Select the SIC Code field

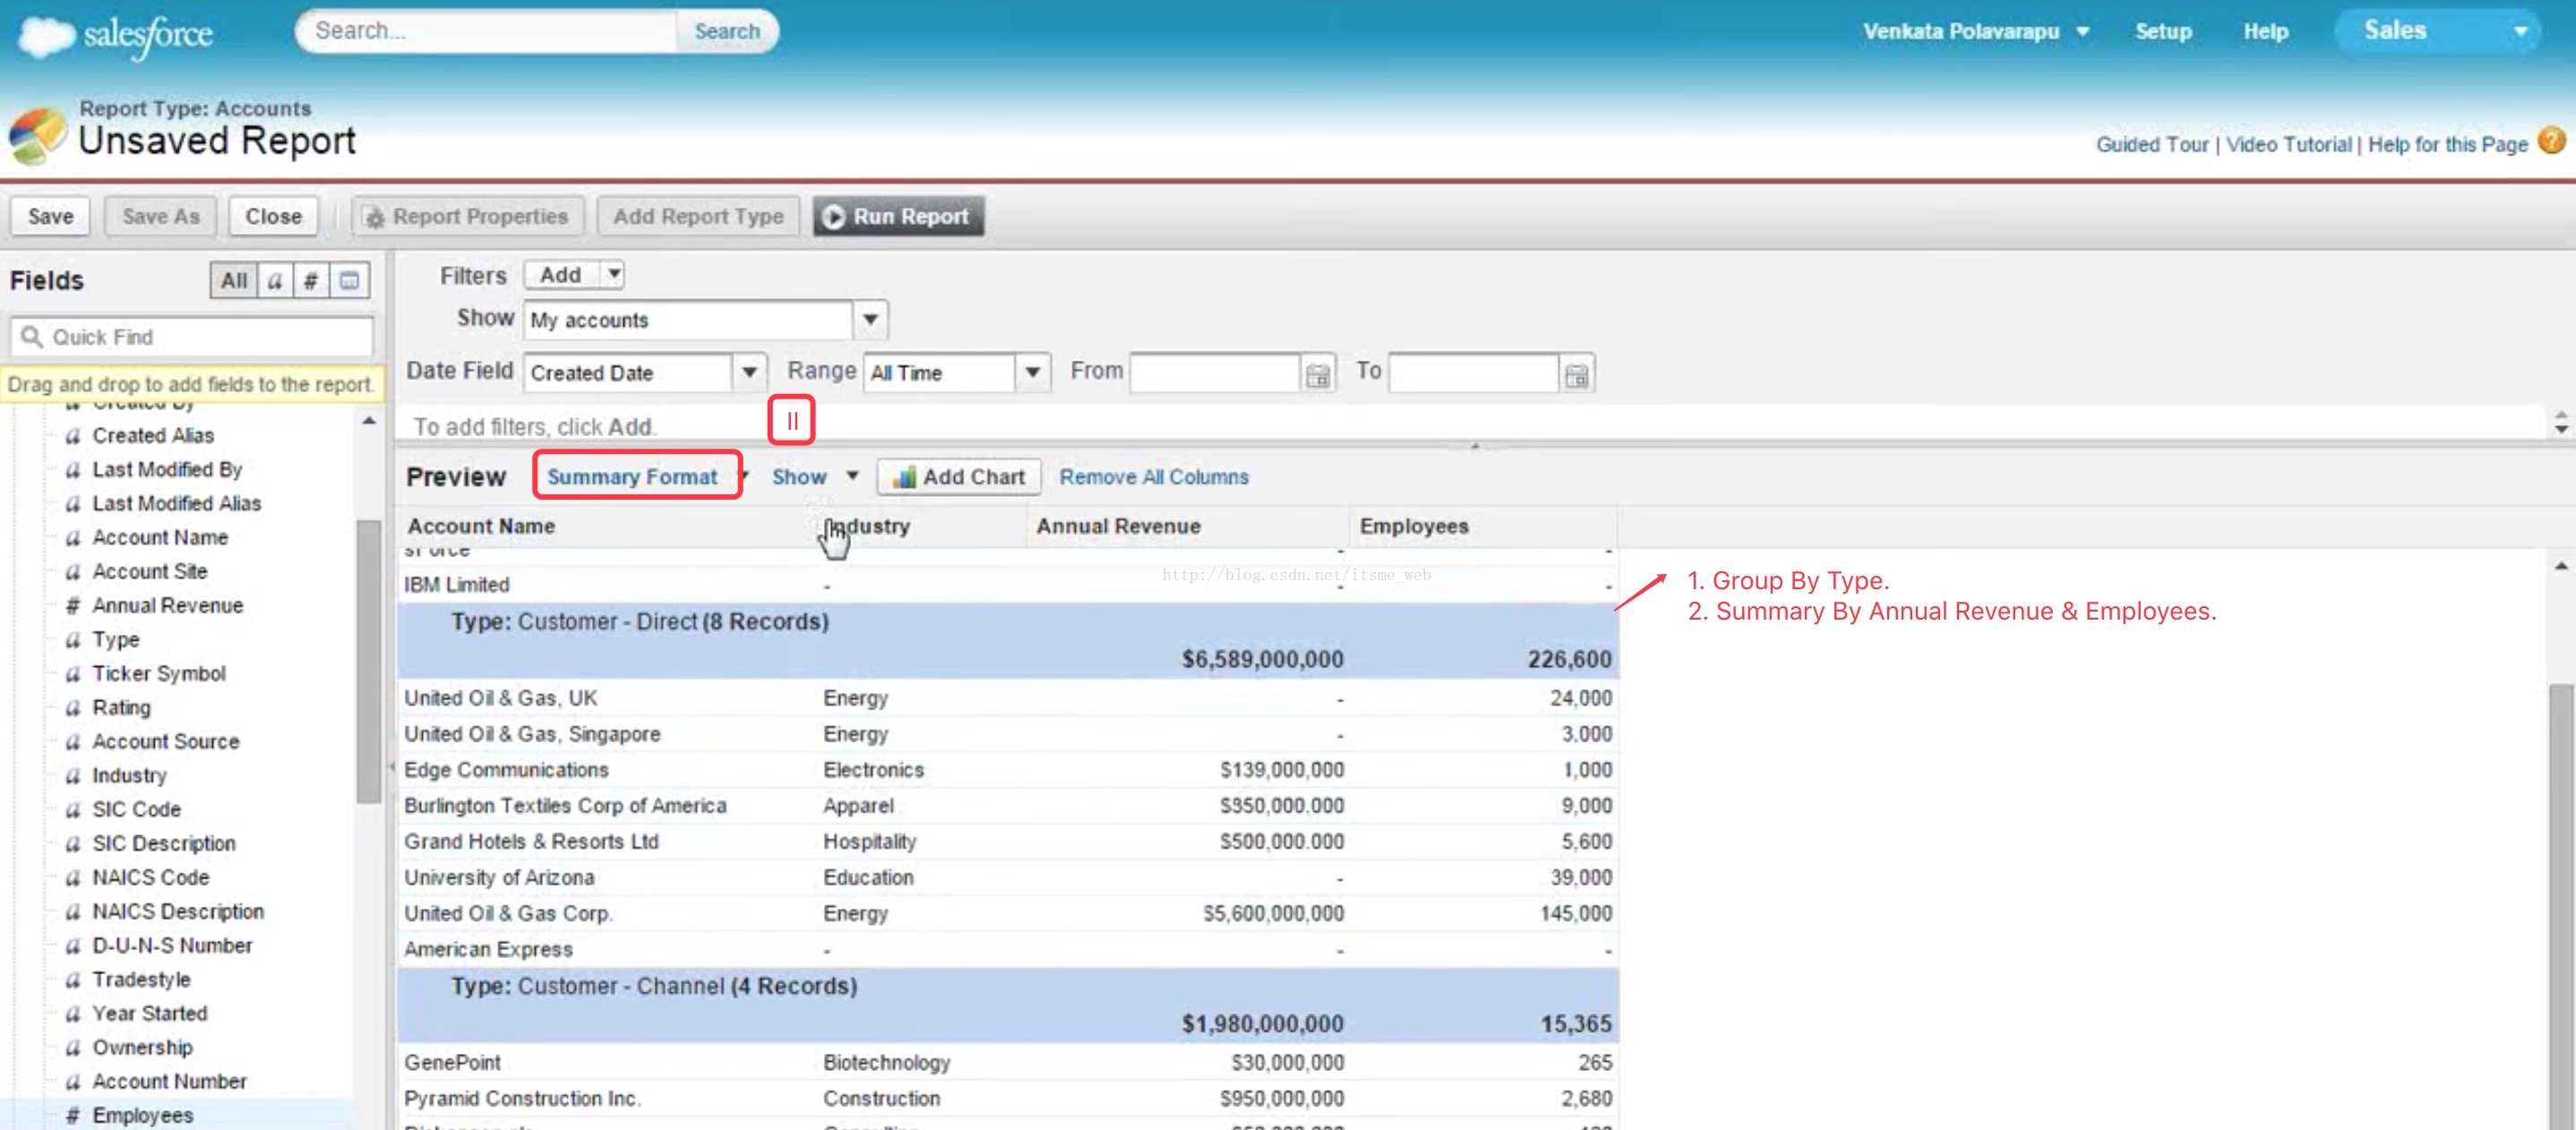(136, 810)
